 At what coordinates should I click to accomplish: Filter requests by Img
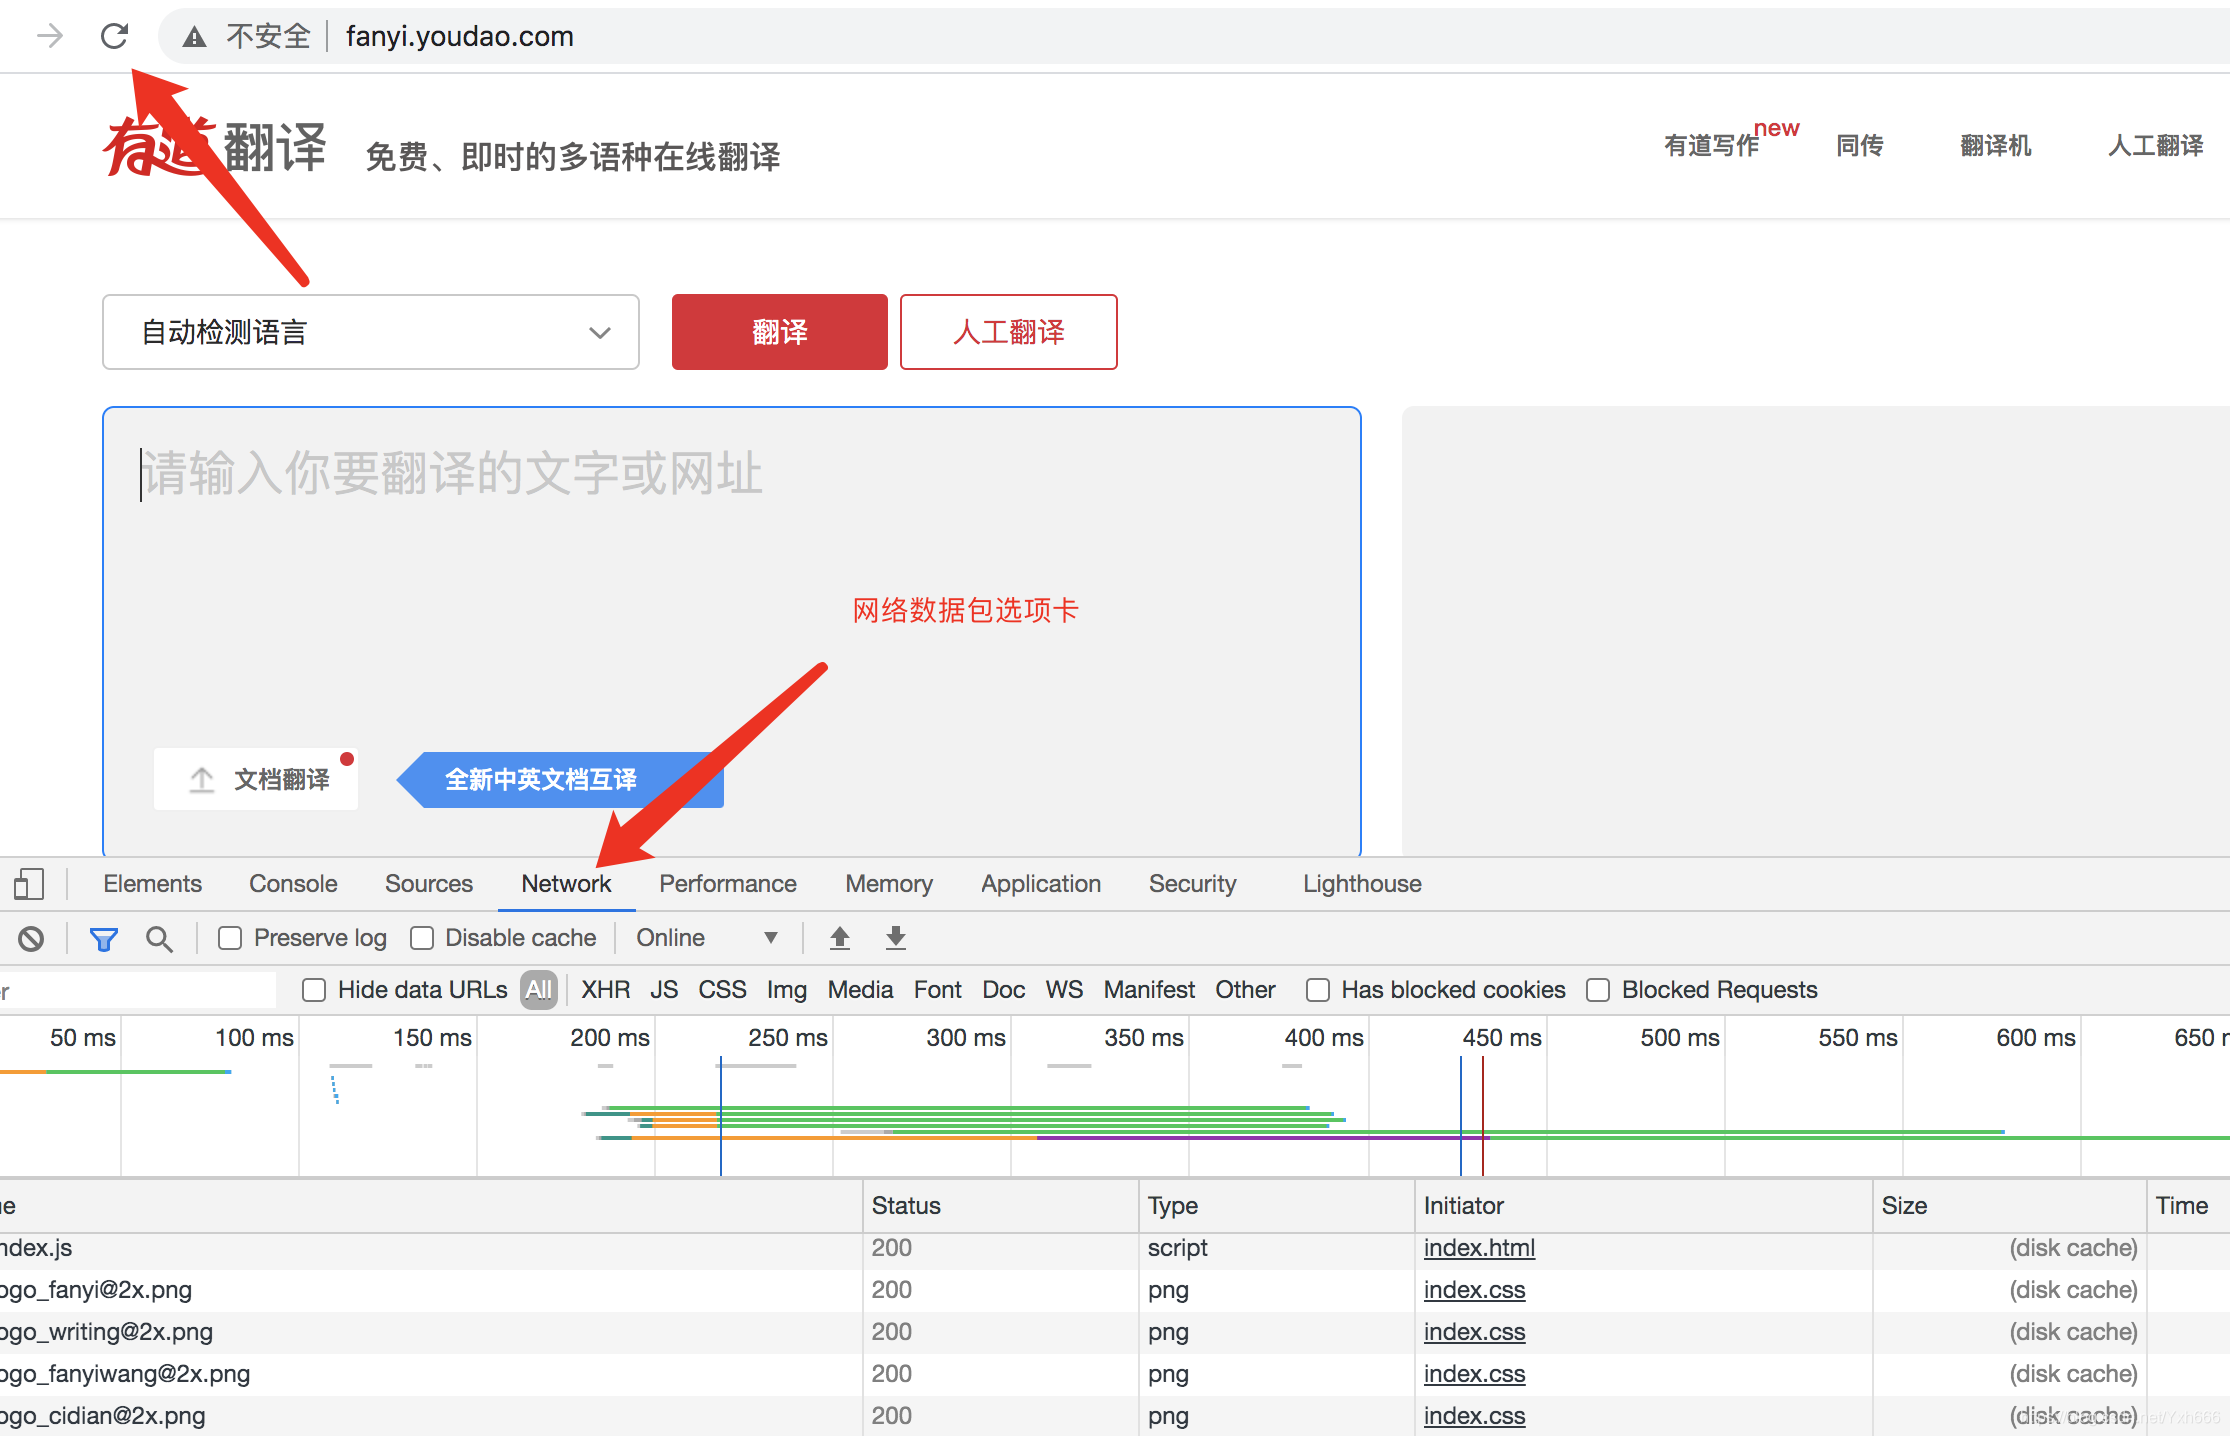point(787,990)
